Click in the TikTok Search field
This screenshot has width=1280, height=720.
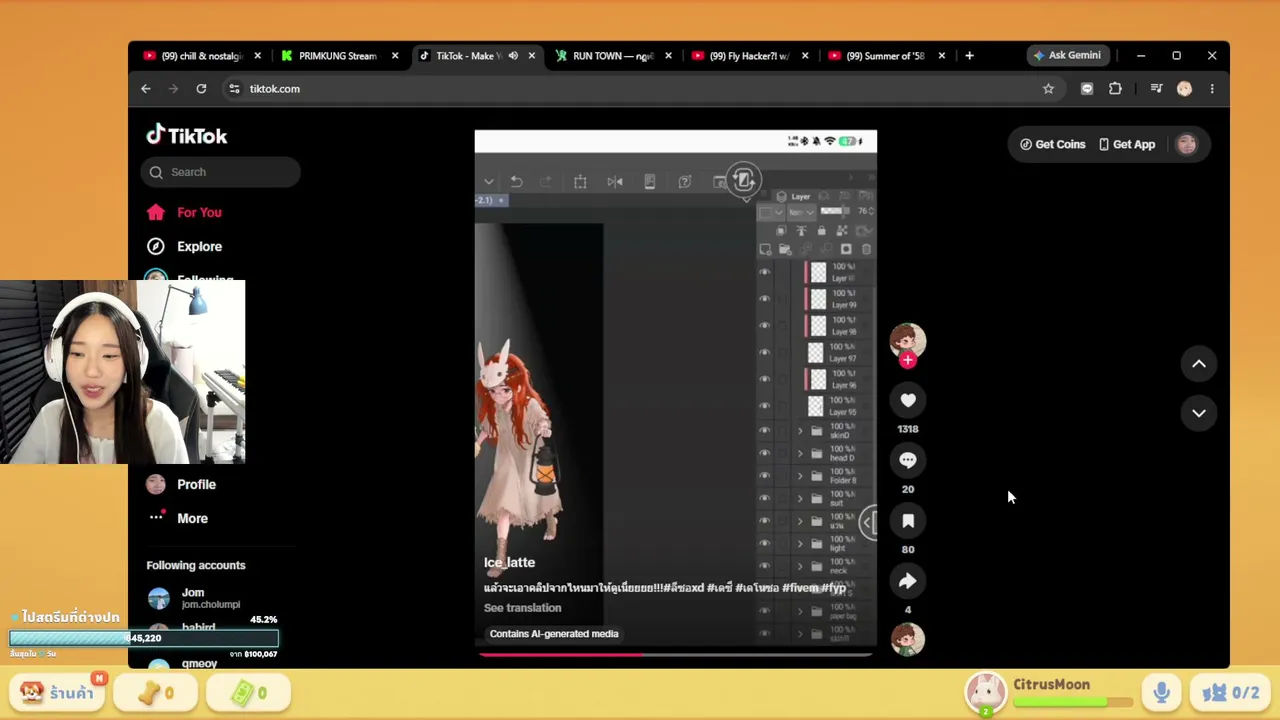(x=220, y=172)
